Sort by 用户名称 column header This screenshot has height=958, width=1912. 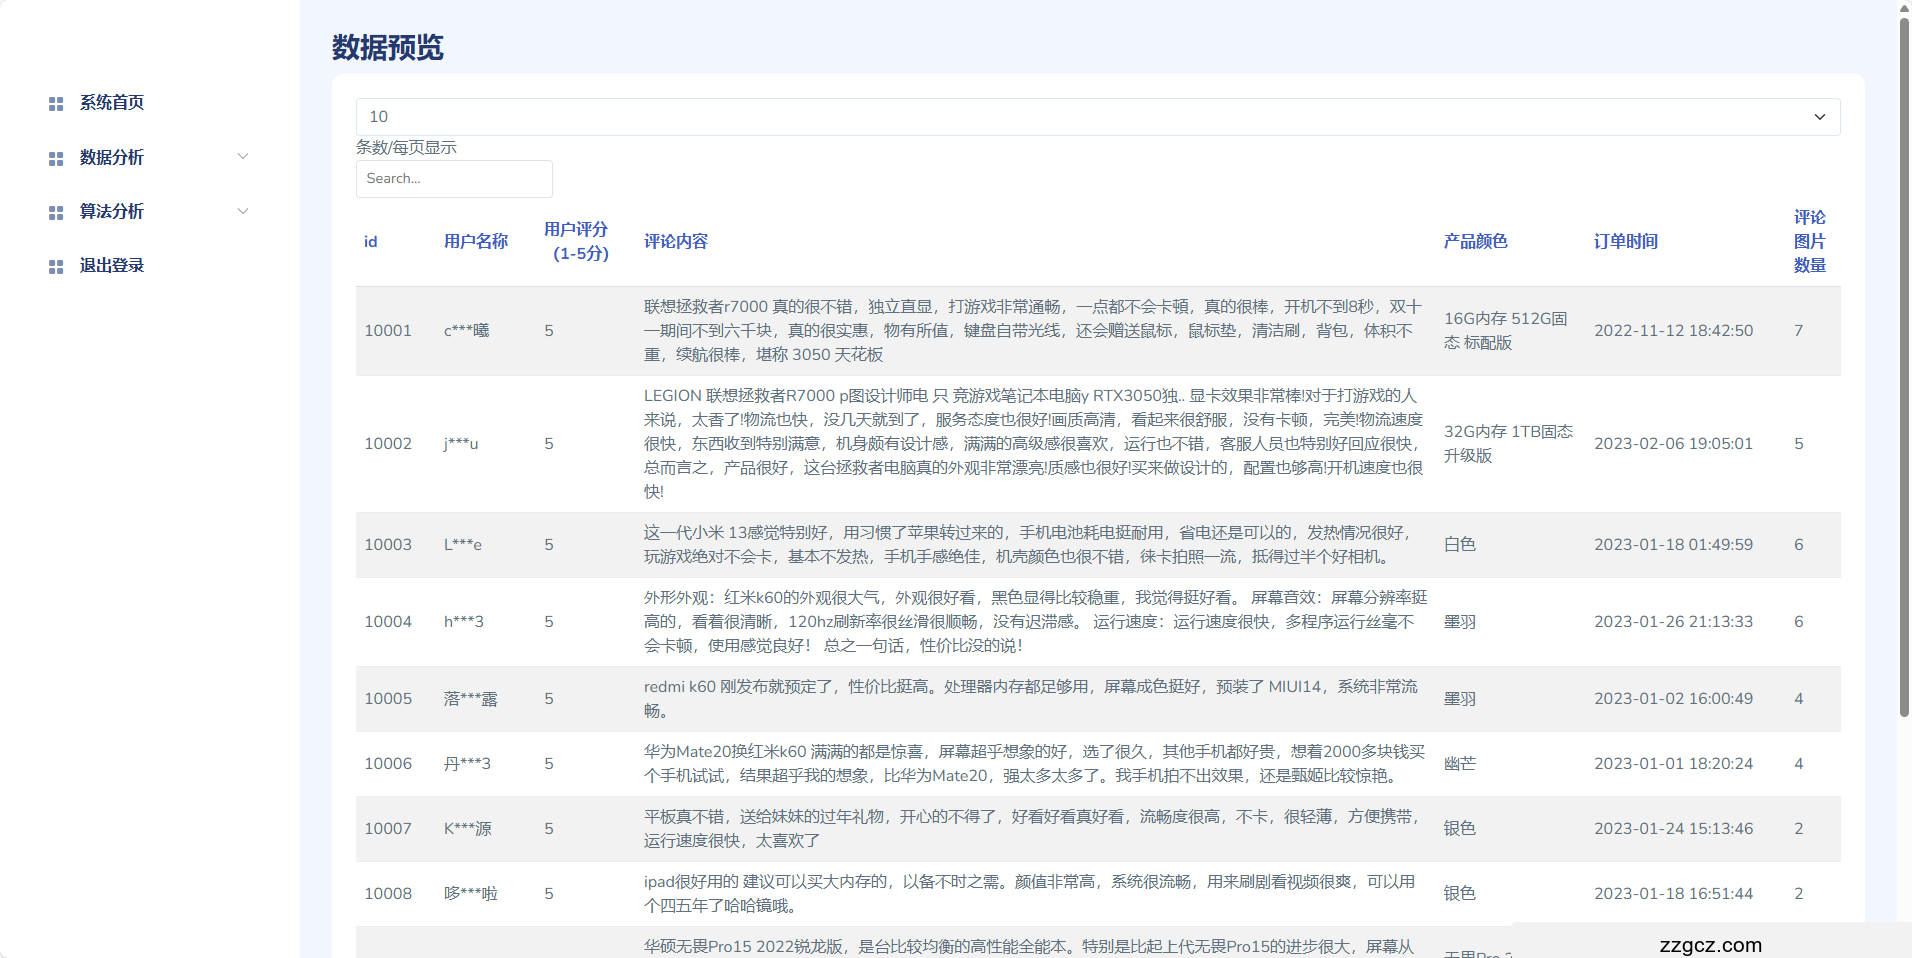coord(476,242)
